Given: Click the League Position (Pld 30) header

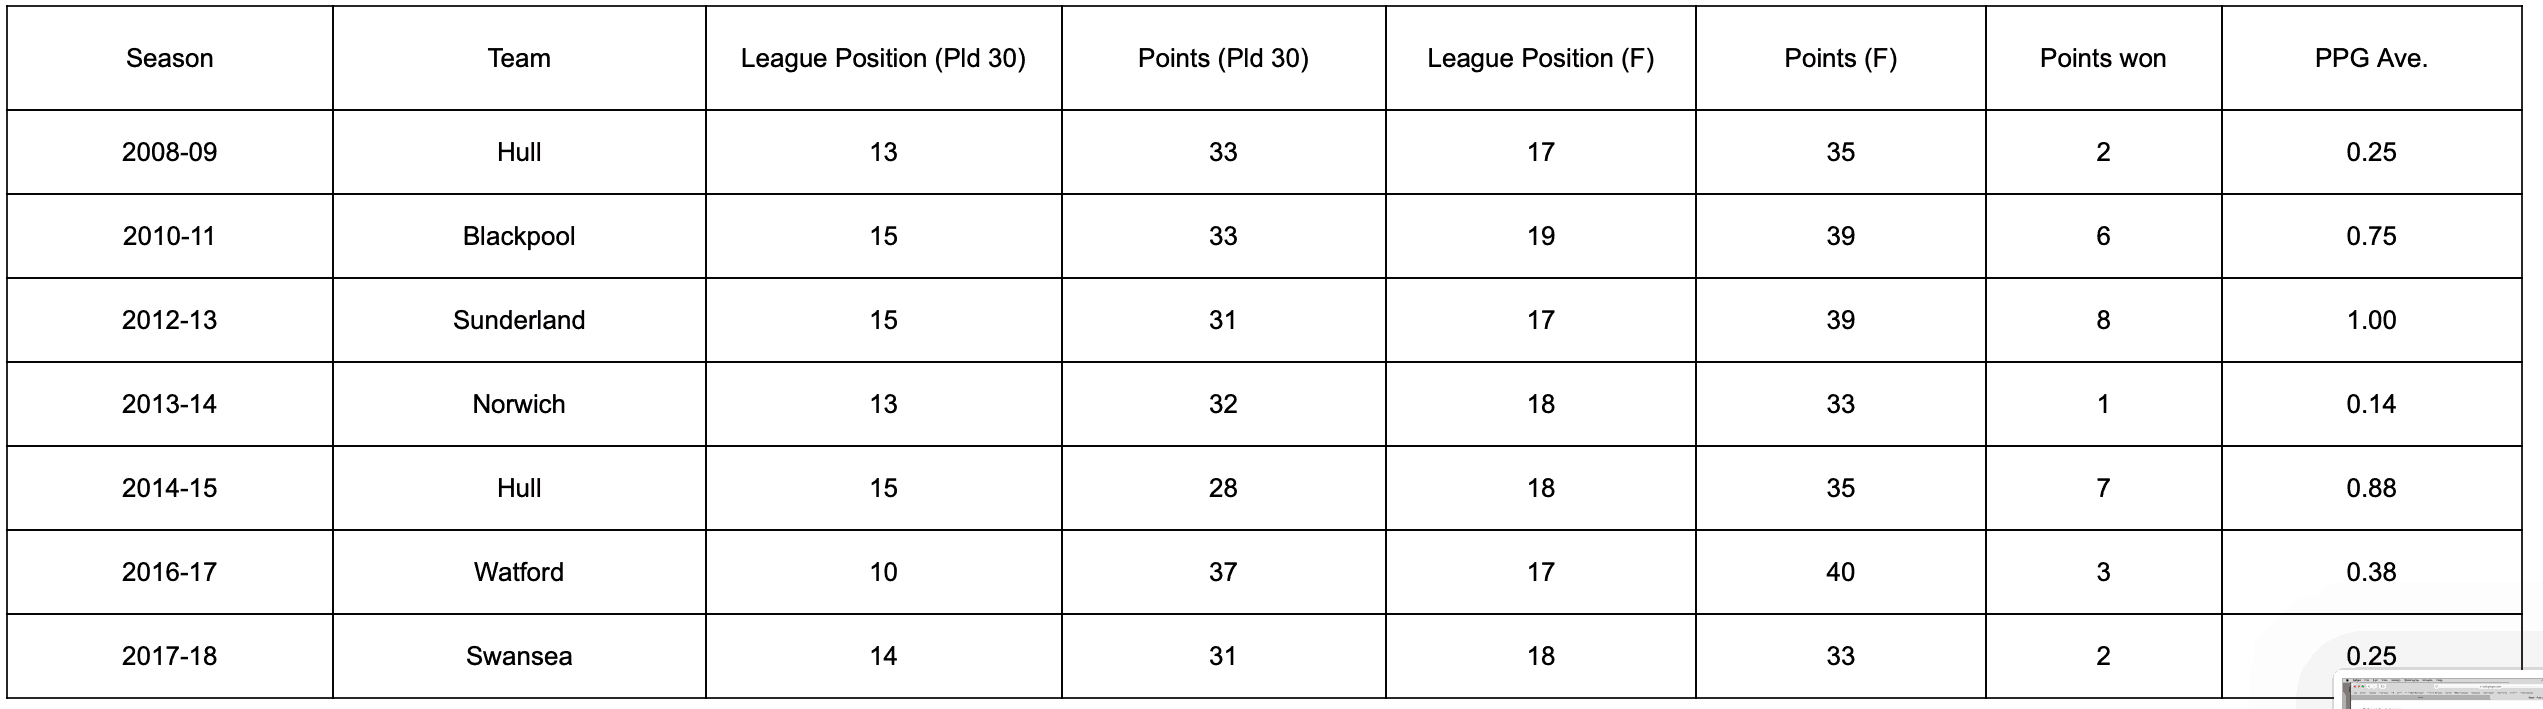Looking at the screenshot, I should (x=883, y=58).
